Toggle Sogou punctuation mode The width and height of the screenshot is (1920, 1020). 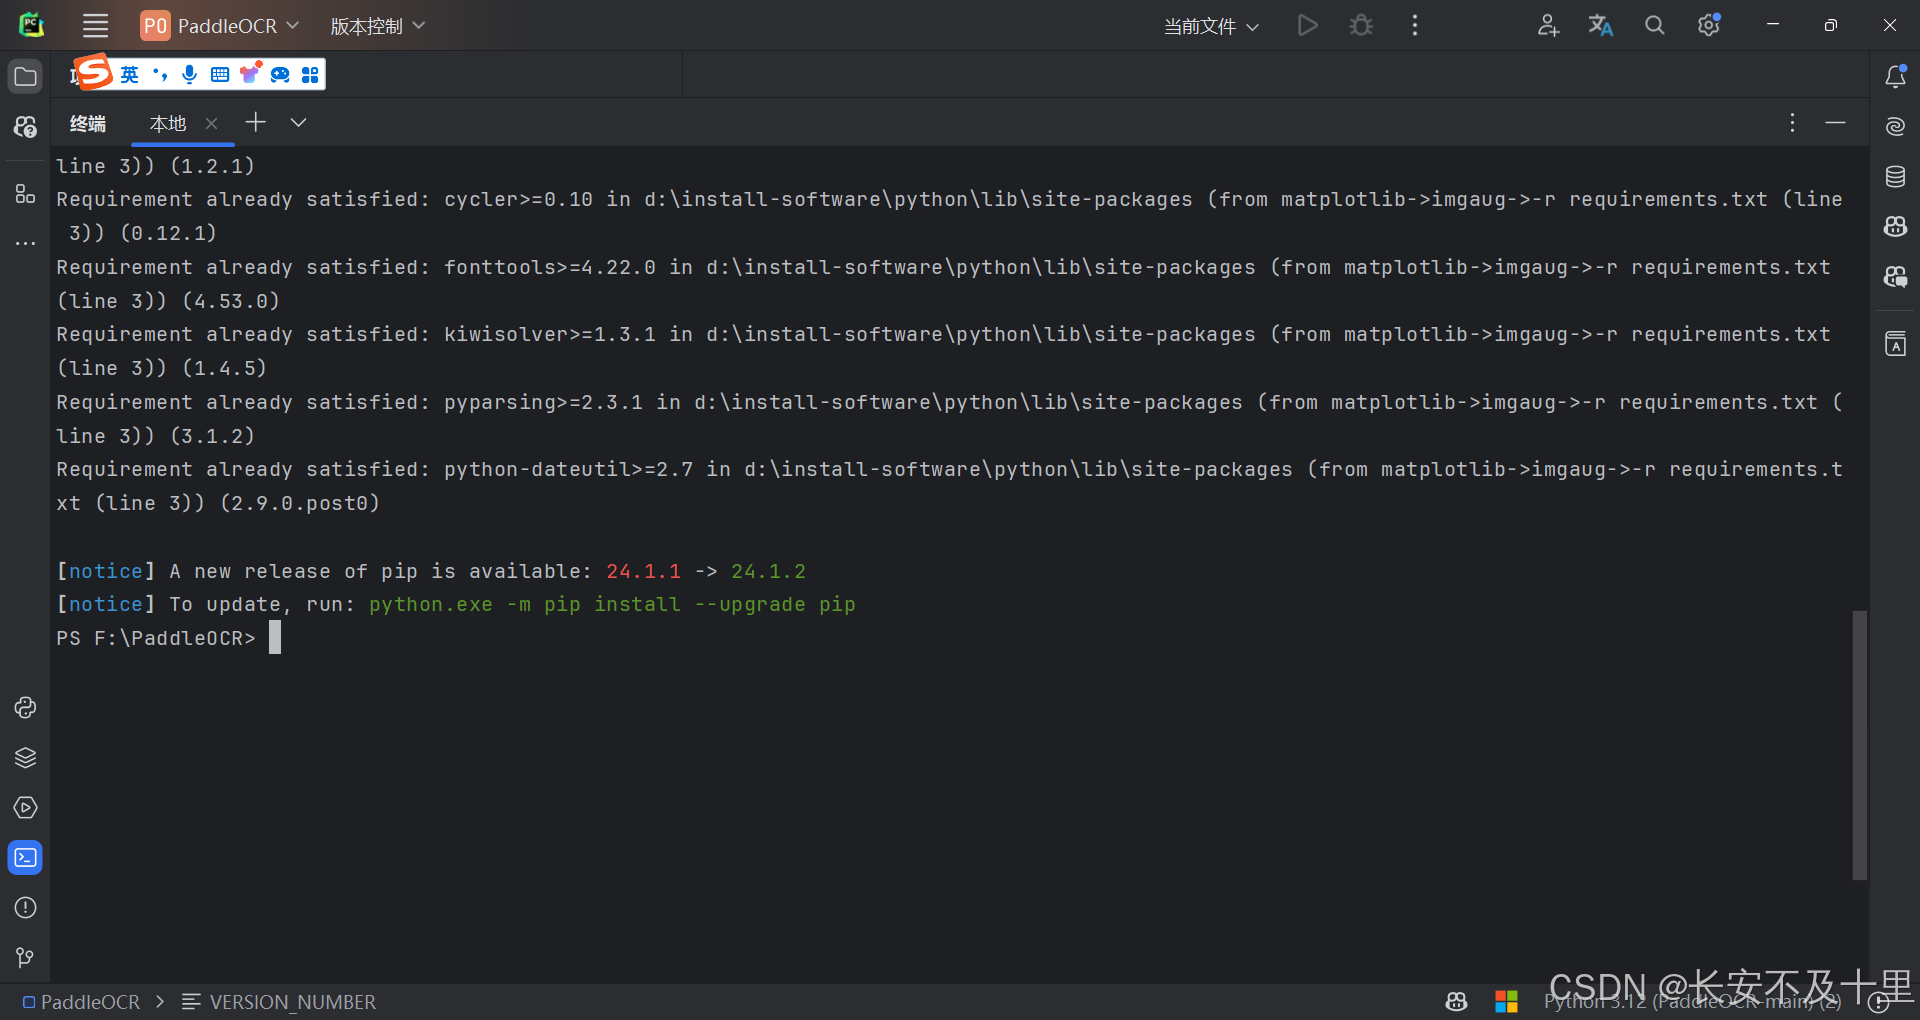(160, 74)
